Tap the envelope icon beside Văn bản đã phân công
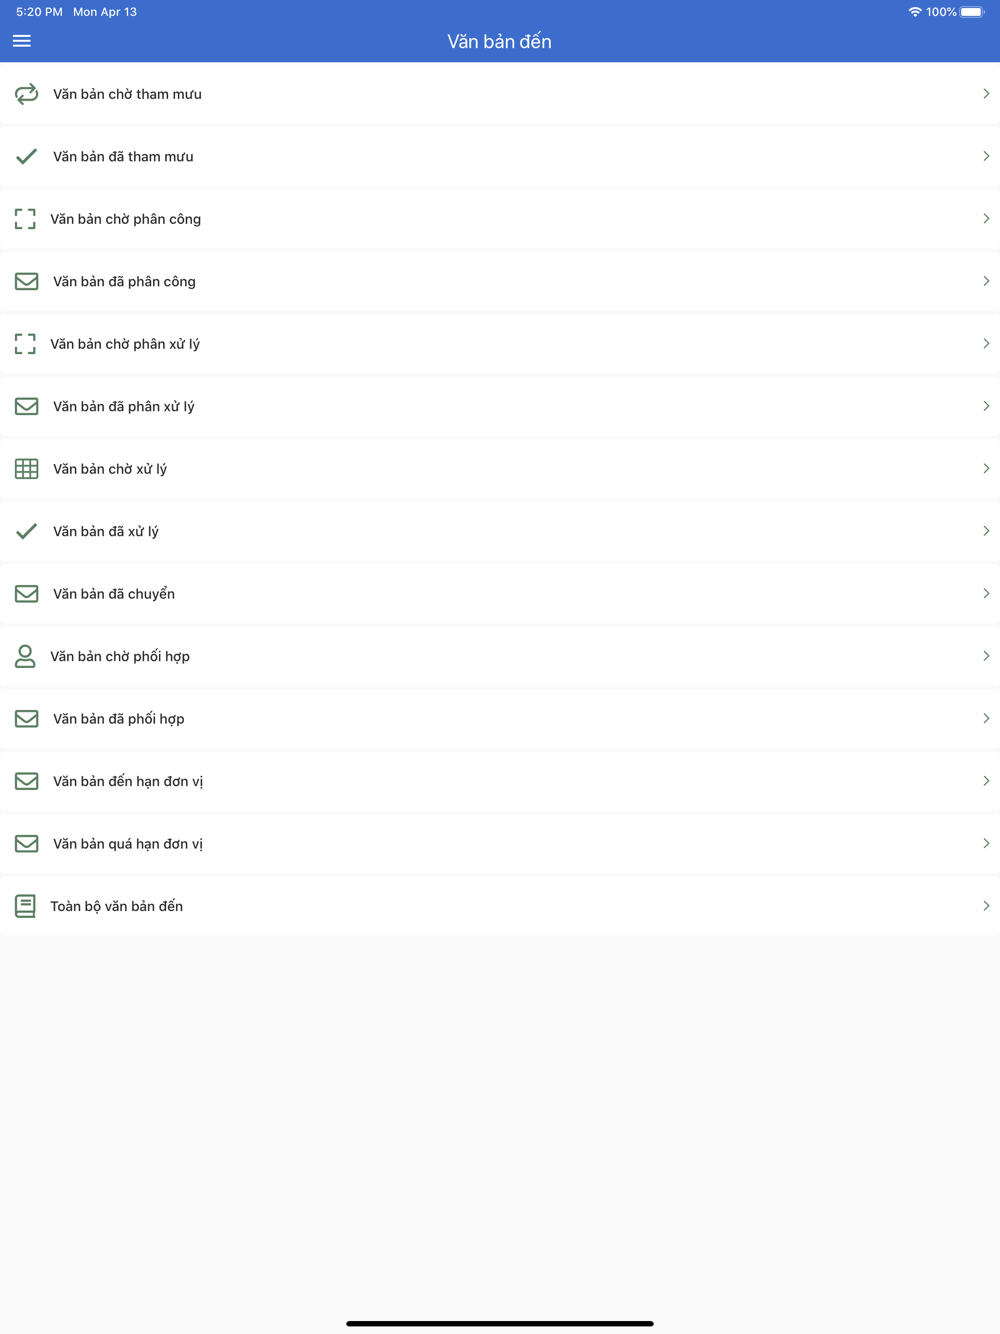Image resolution: width=1000 pixels, height=1334 pixels. point(27,281)
